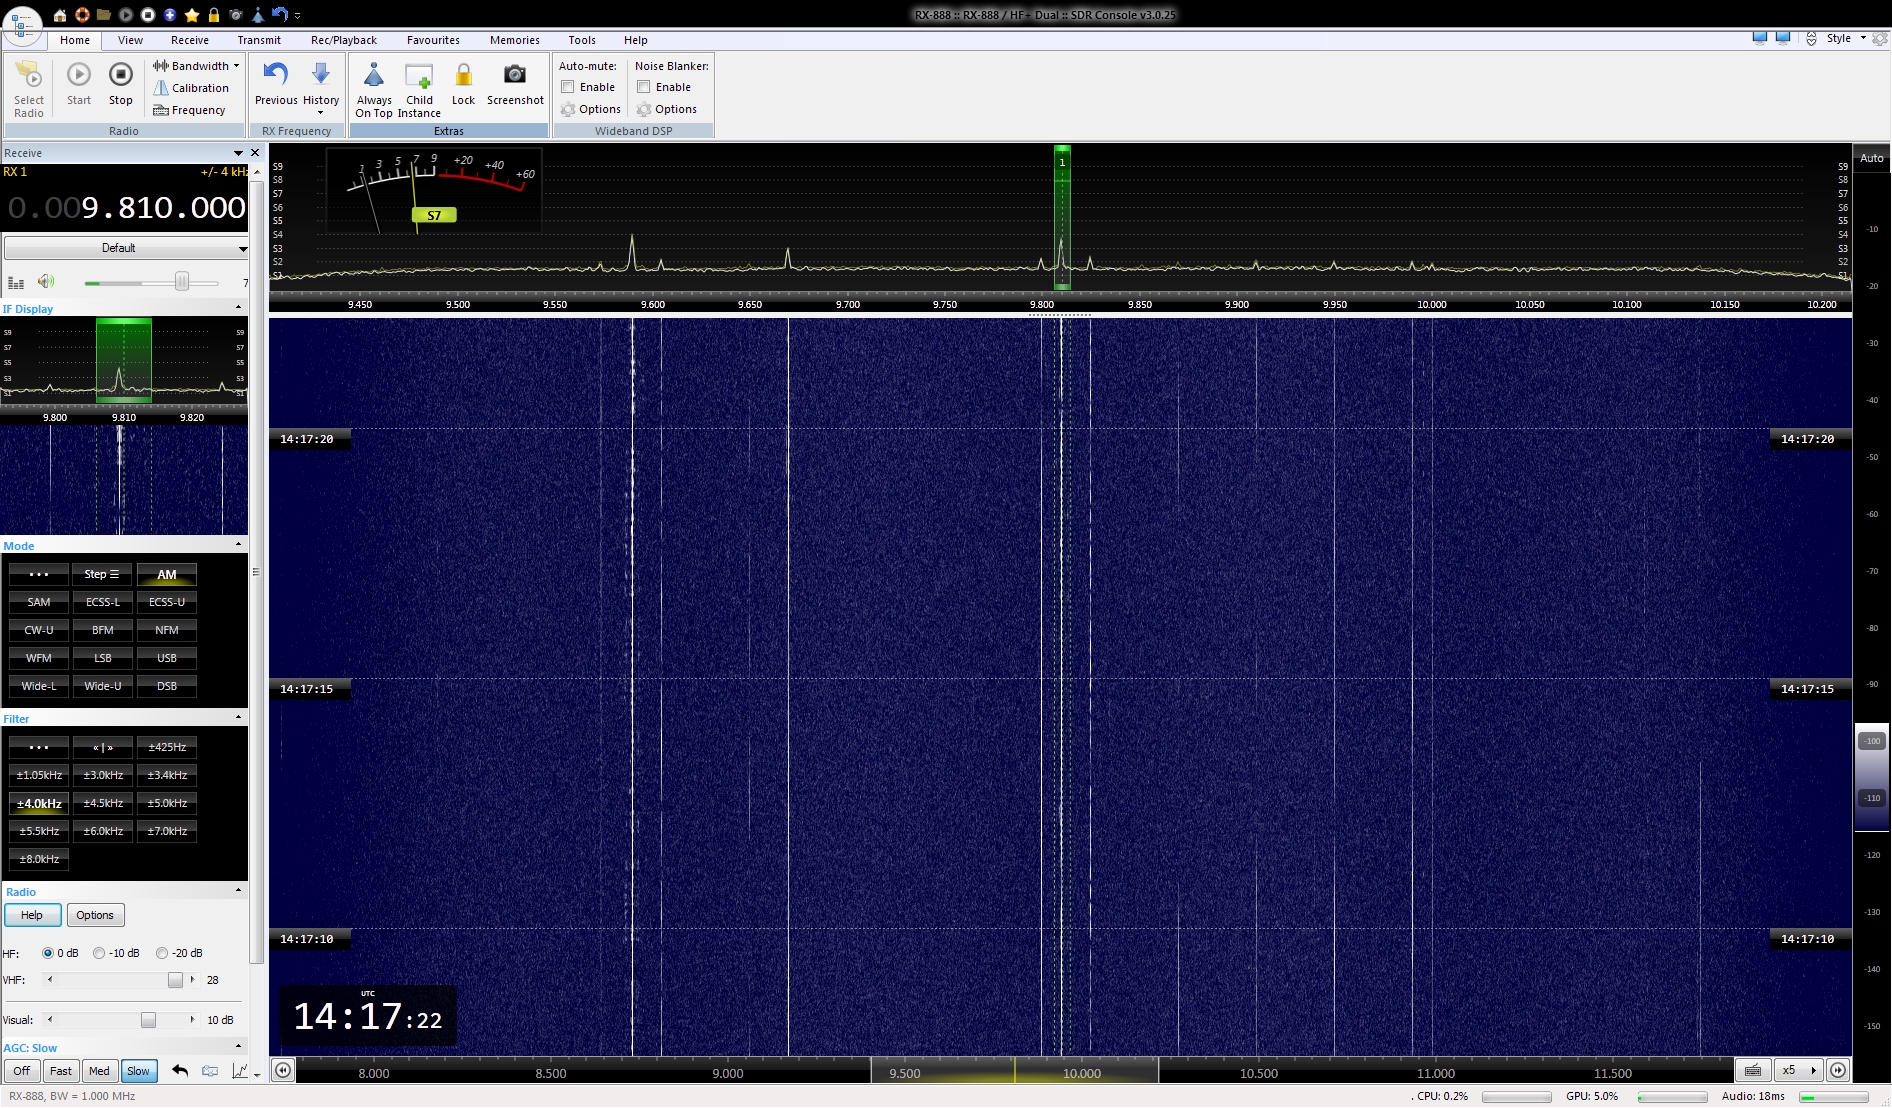Go to Previous RX frequency
The height and width of the screenshot is (1108, 1892).
[276, 76]
